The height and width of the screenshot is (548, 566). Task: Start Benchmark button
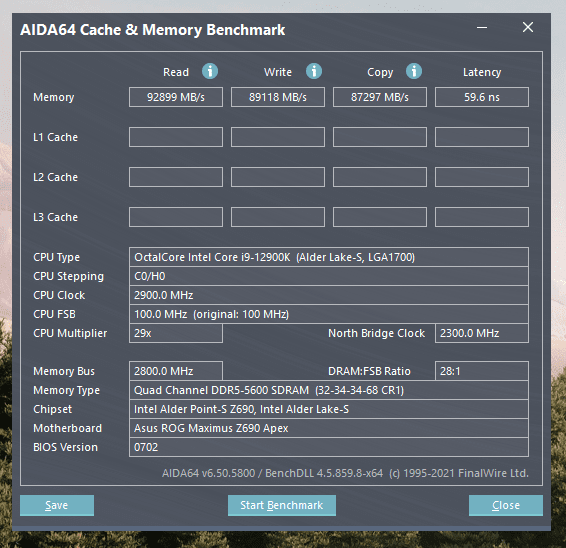point(282,505)
